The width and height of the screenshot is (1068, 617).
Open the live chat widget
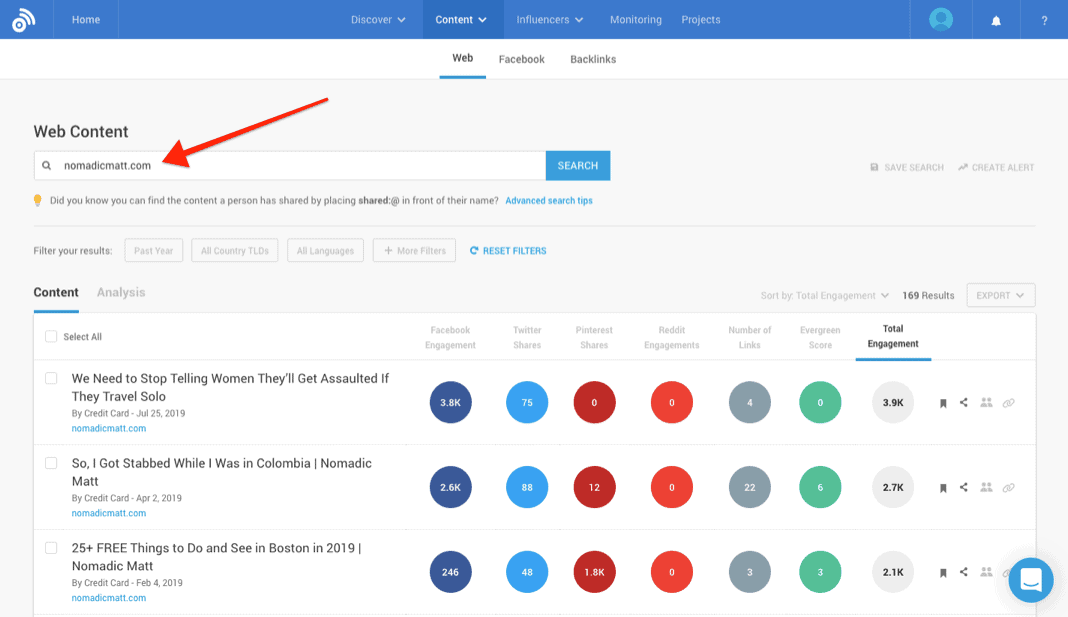(x=1031, y=580)
